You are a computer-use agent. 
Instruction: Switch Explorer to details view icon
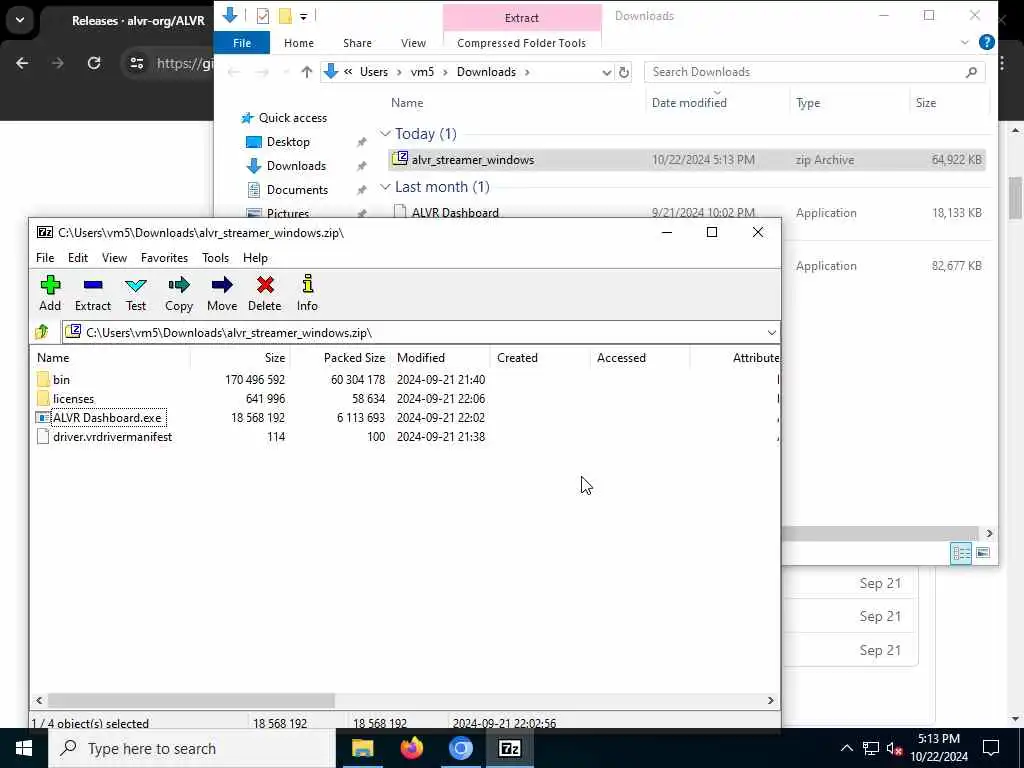961,554
